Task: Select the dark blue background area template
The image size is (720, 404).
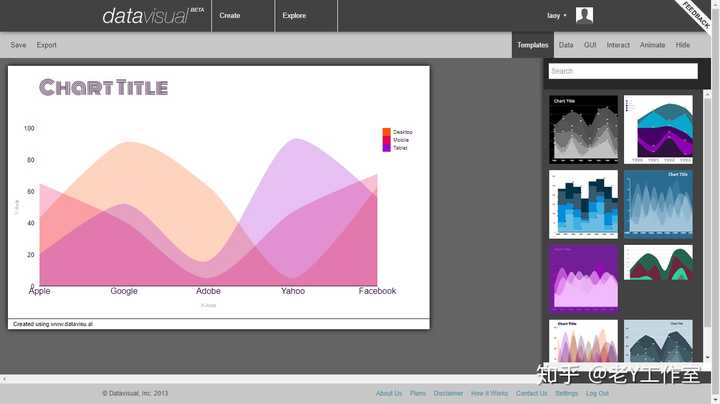Action: click(x=658, y=204)
